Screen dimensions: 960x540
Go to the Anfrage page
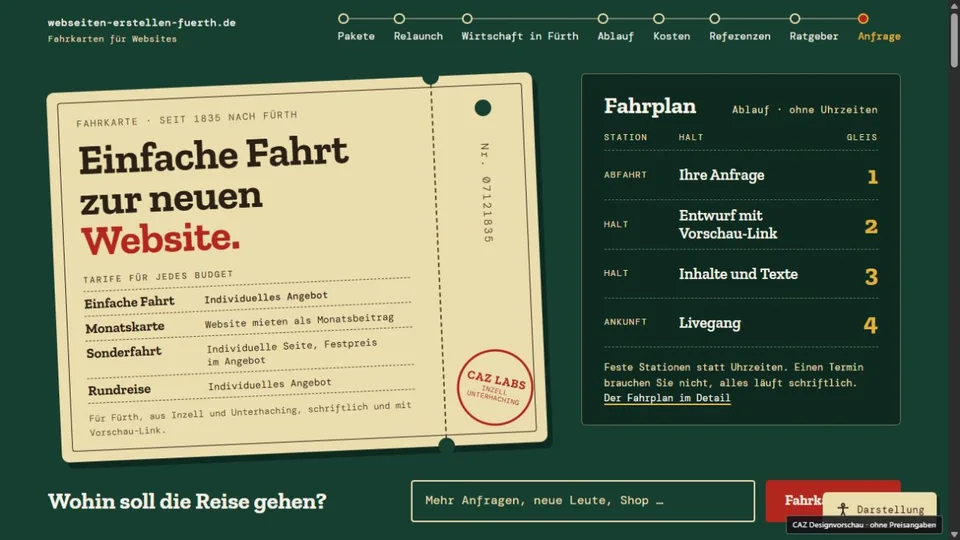(x=879, y=36)
